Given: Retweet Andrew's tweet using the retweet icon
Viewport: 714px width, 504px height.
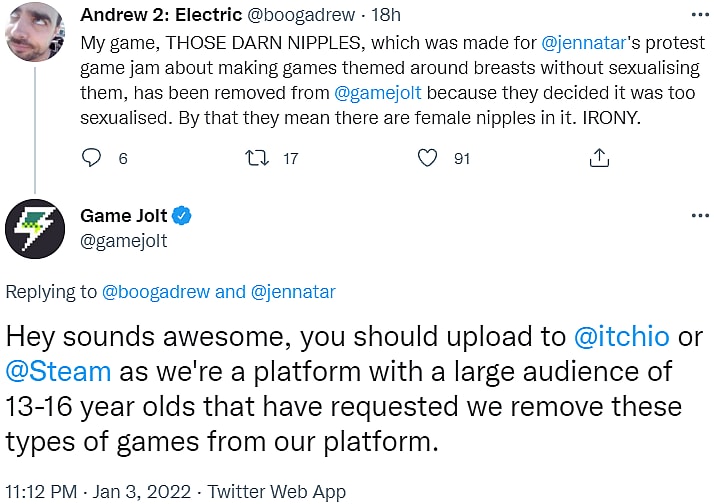Looking at the screenshot, I should click(257, 158).
